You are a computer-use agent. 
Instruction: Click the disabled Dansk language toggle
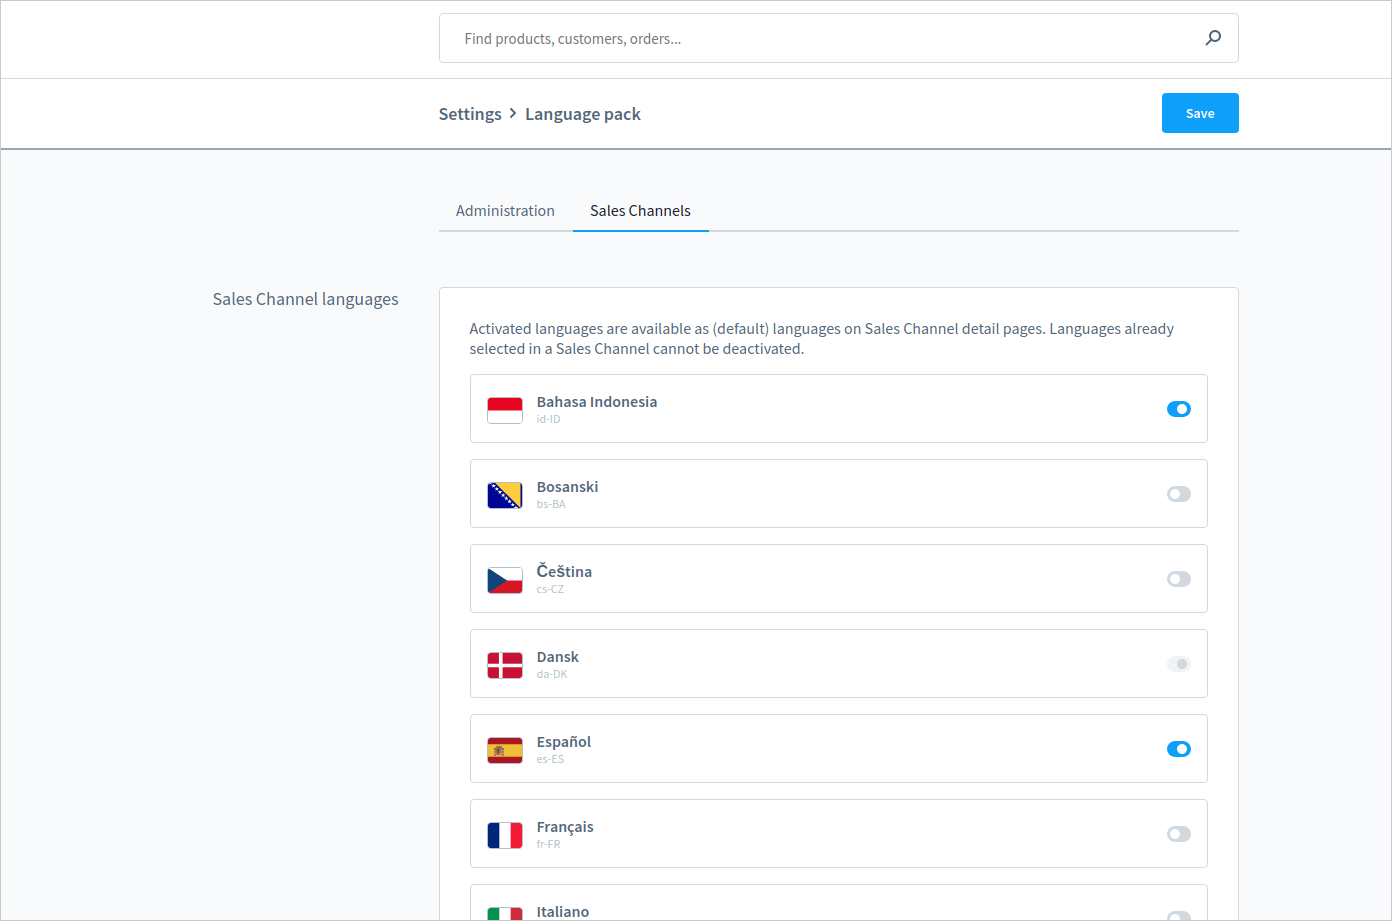pos(1179,664)
